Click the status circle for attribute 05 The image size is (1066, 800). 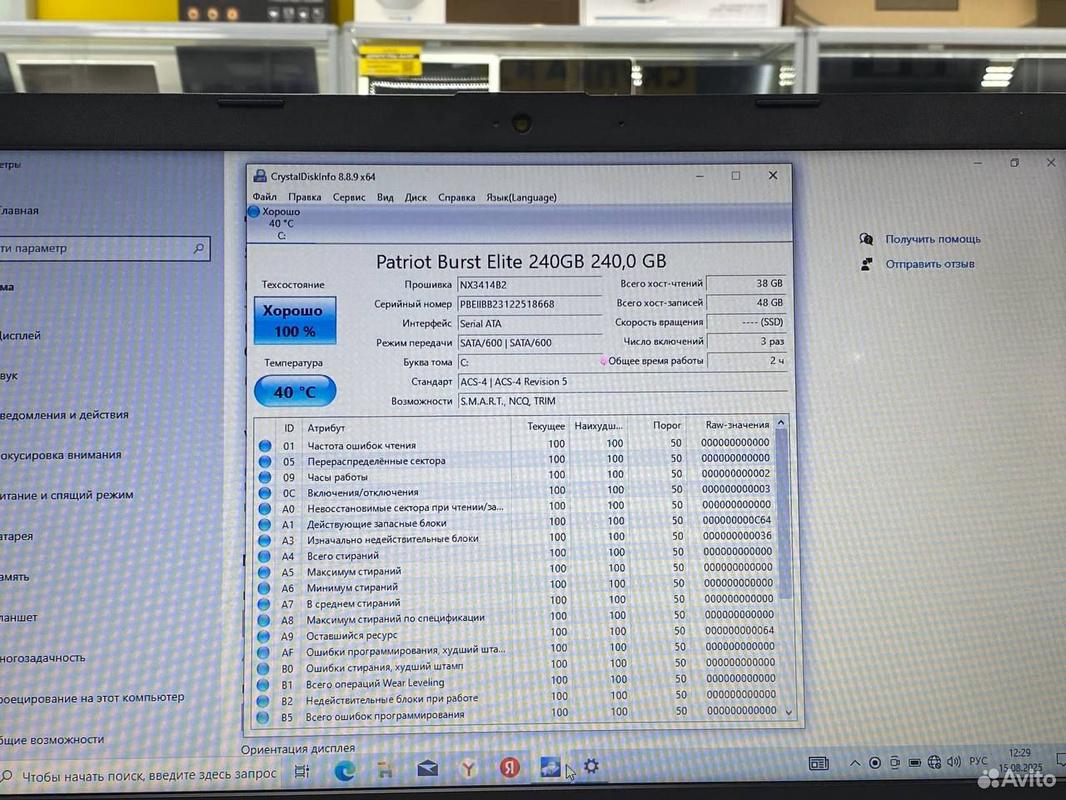[264, 462]
